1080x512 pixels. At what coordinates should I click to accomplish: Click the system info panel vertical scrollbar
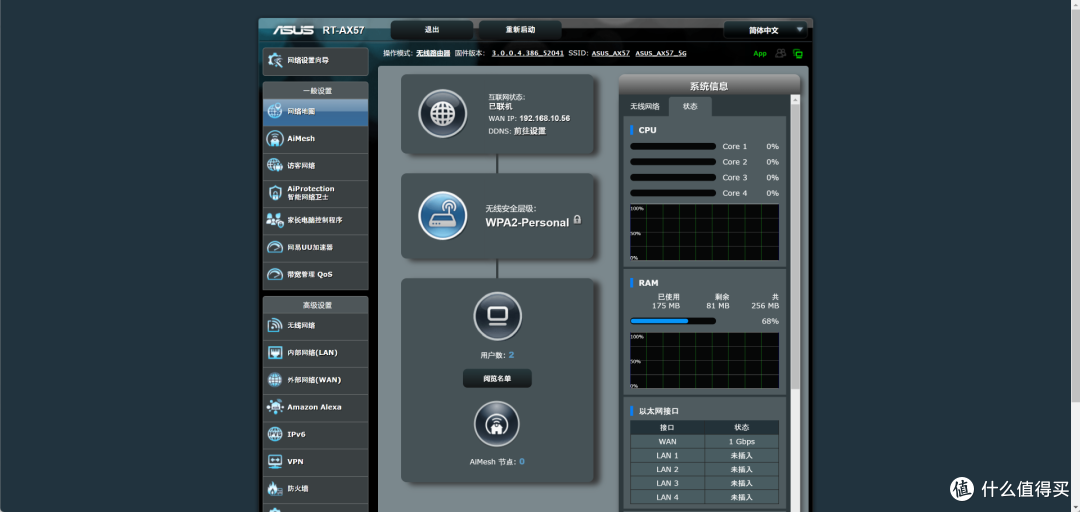[795, 248]
